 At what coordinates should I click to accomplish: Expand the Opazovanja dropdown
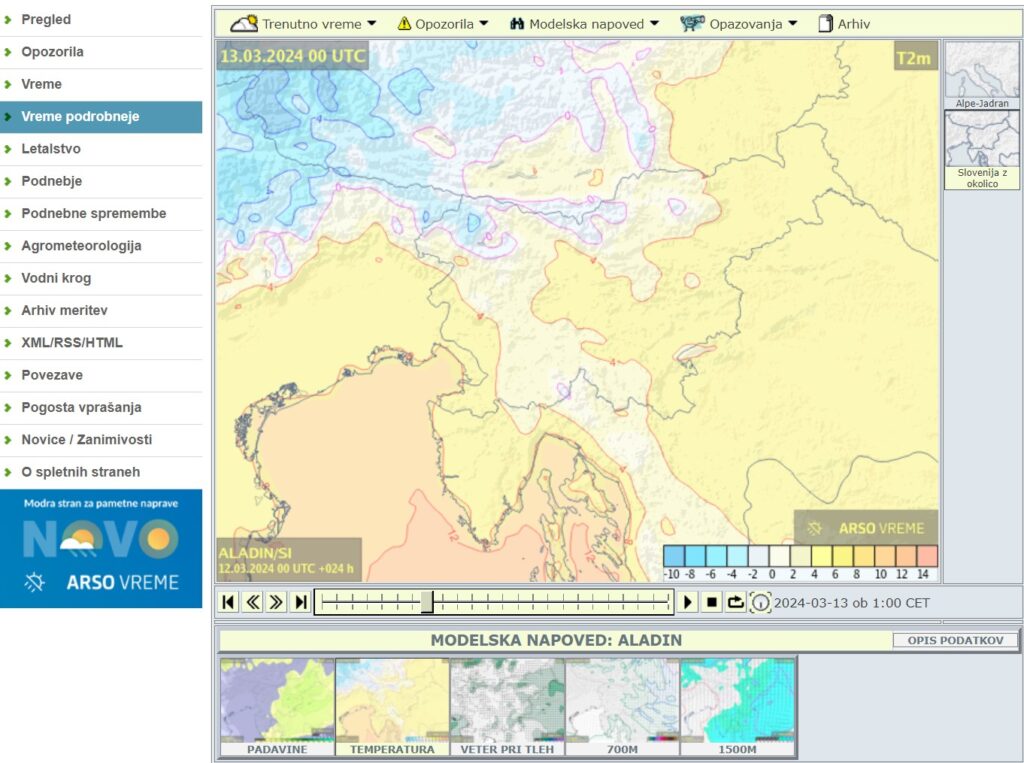[739, 24]
